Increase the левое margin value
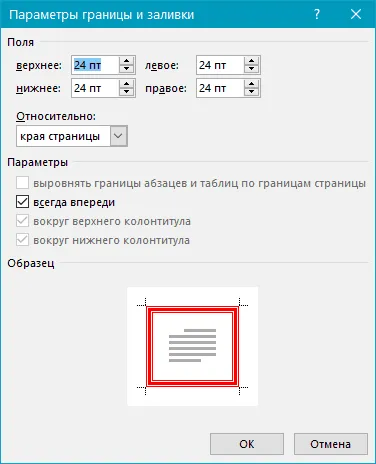 click(x=251, y=61)
